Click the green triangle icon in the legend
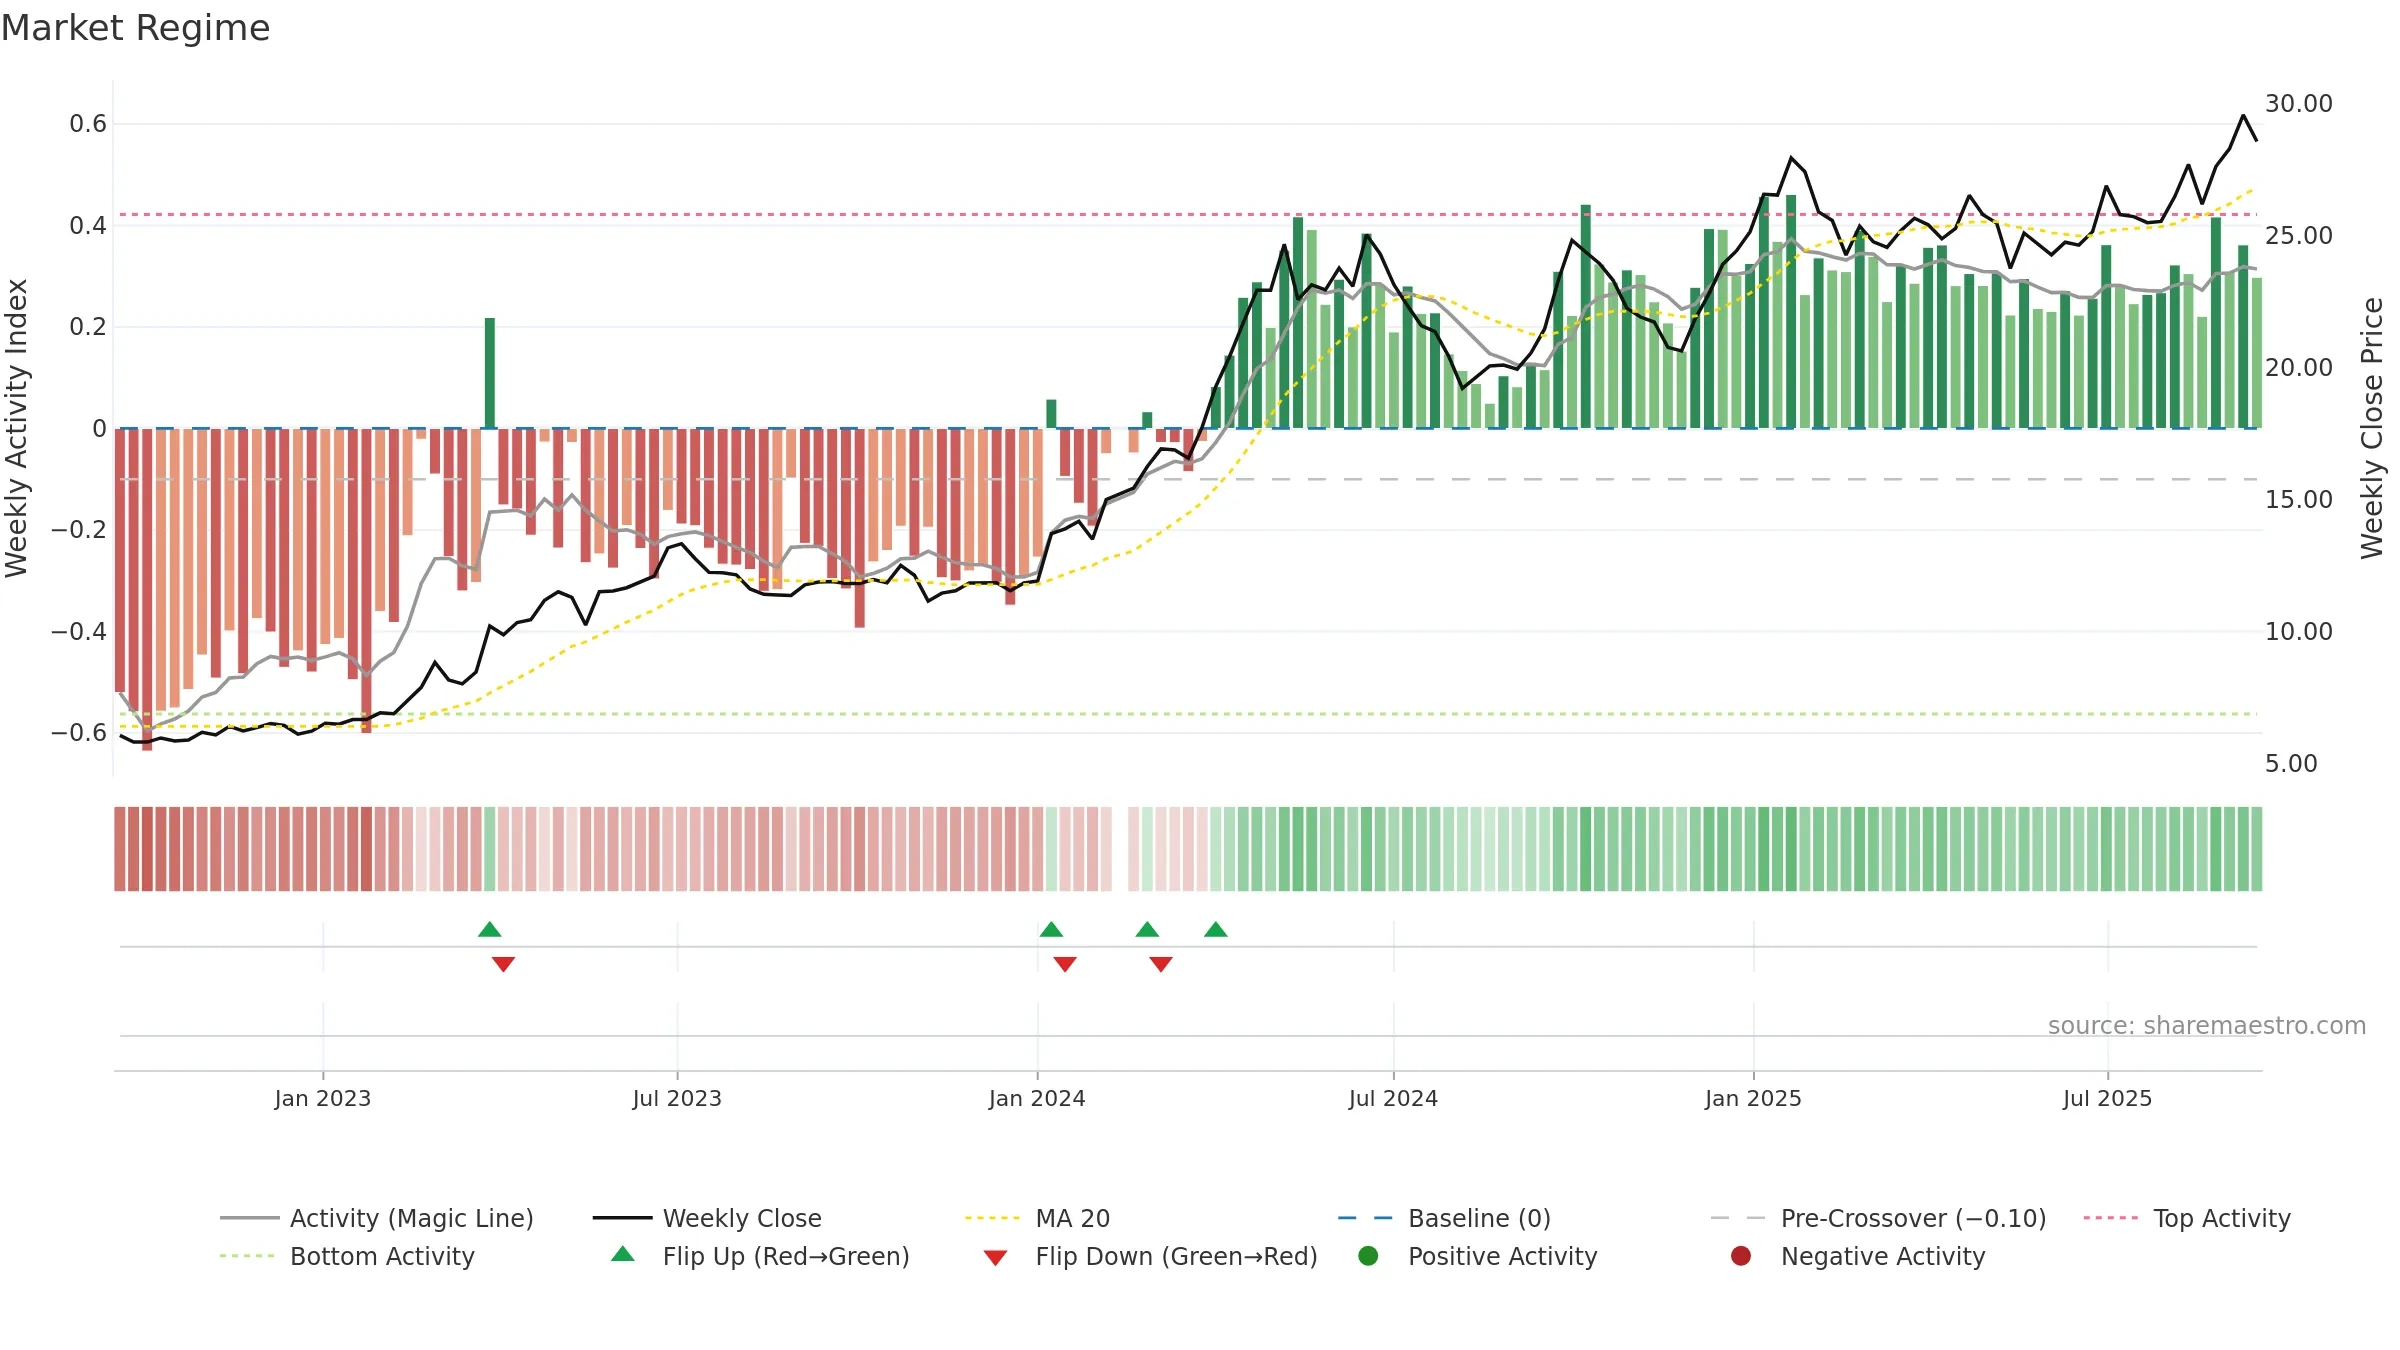The height and width of the screenshot is (1350, 2400). click(623, 1254)
